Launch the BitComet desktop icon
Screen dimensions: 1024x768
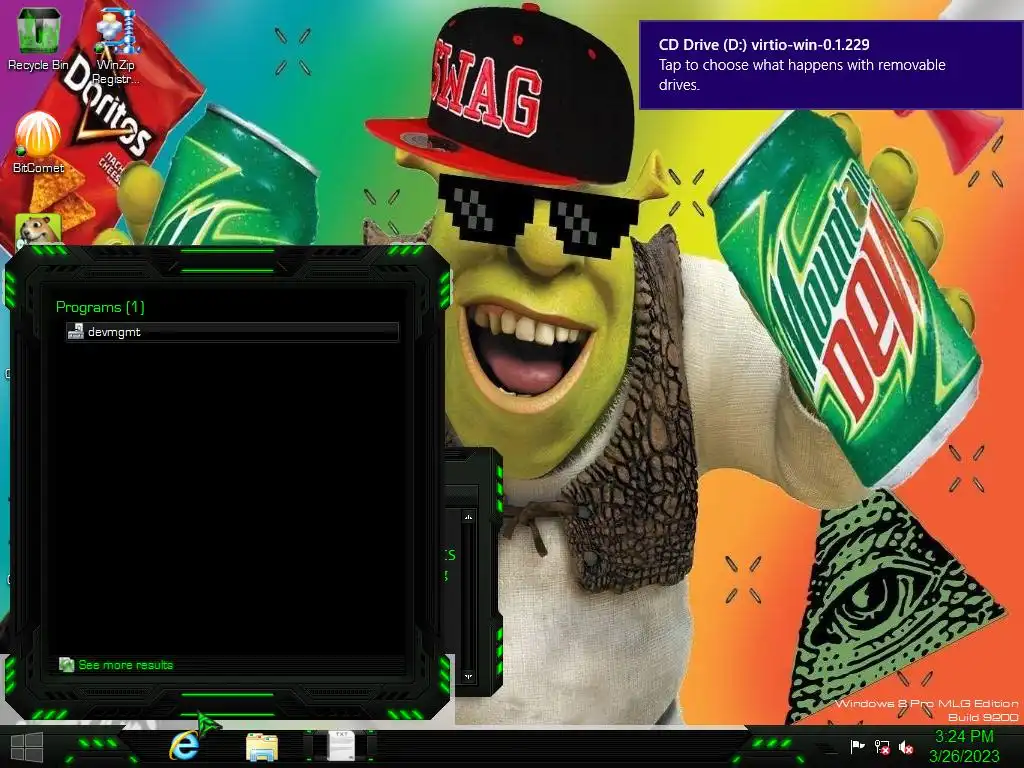38,142
